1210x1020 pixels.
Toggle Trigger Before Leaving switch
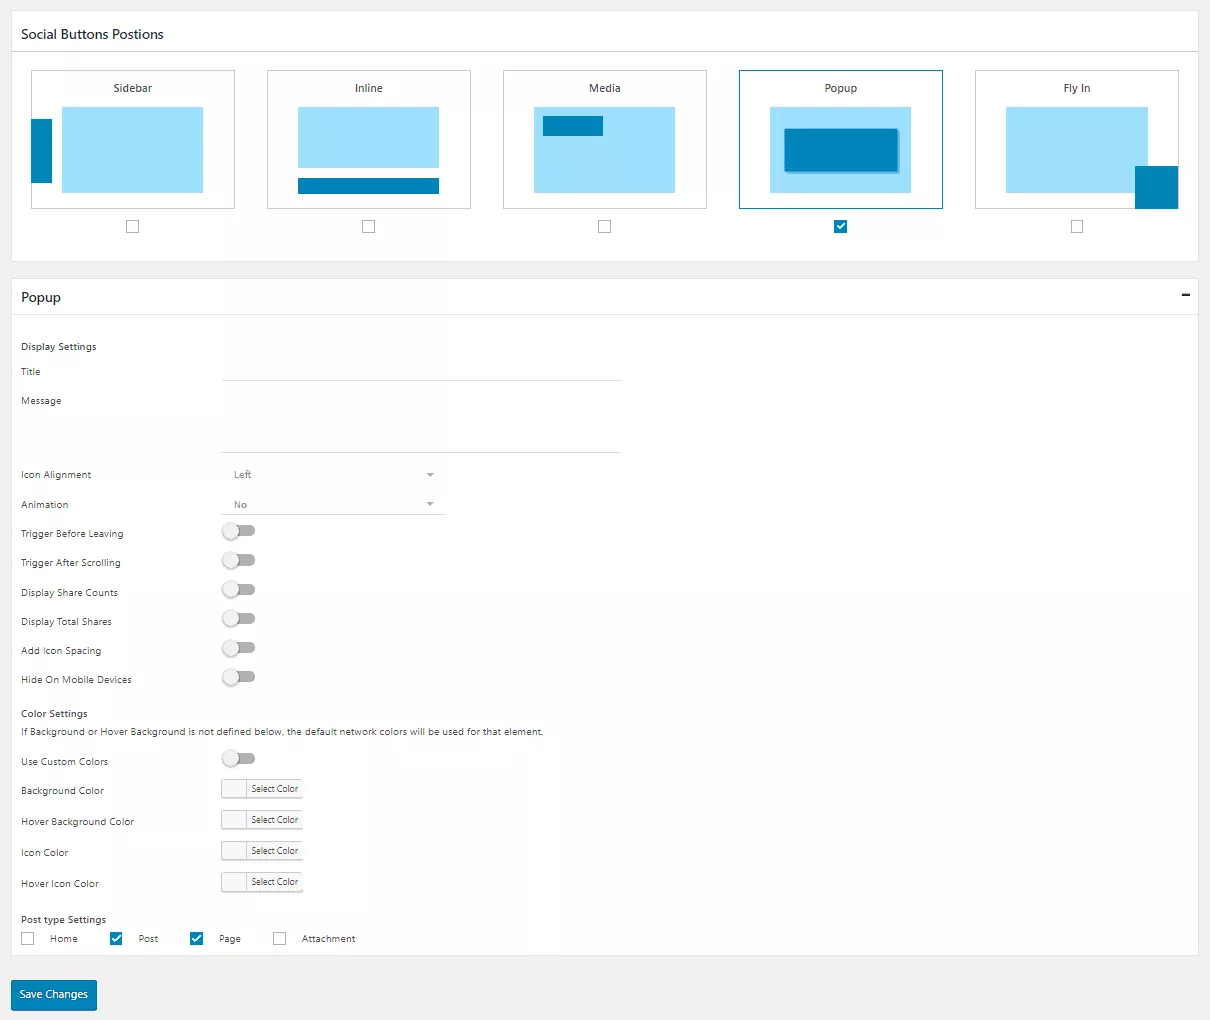tap(238, 531)
